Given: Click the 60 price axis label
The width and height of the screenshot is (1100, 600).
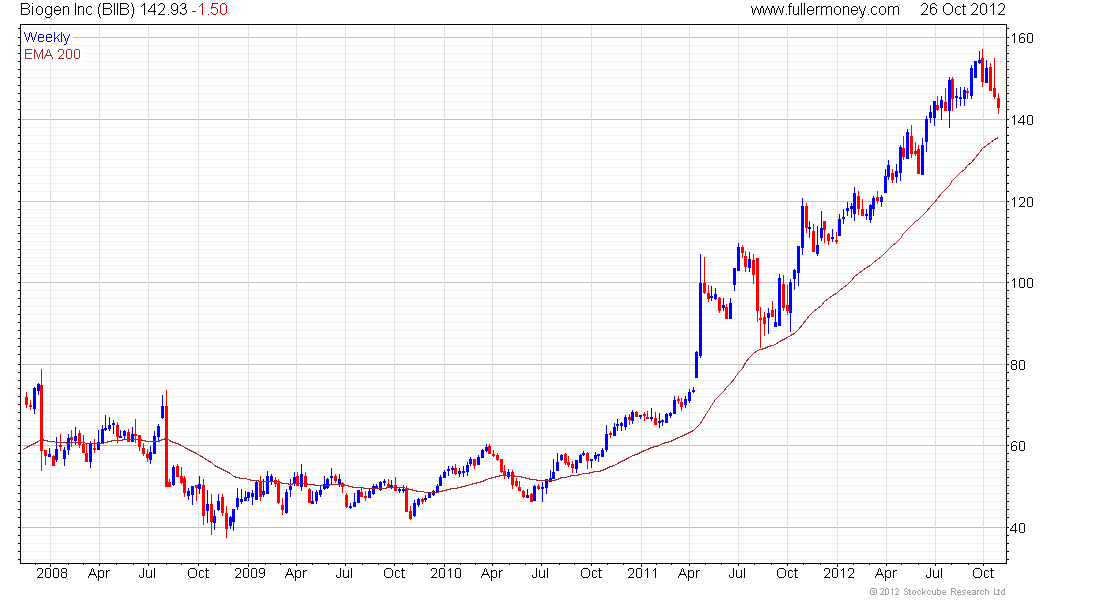Looking at the screenshot, I should 1018,446.
